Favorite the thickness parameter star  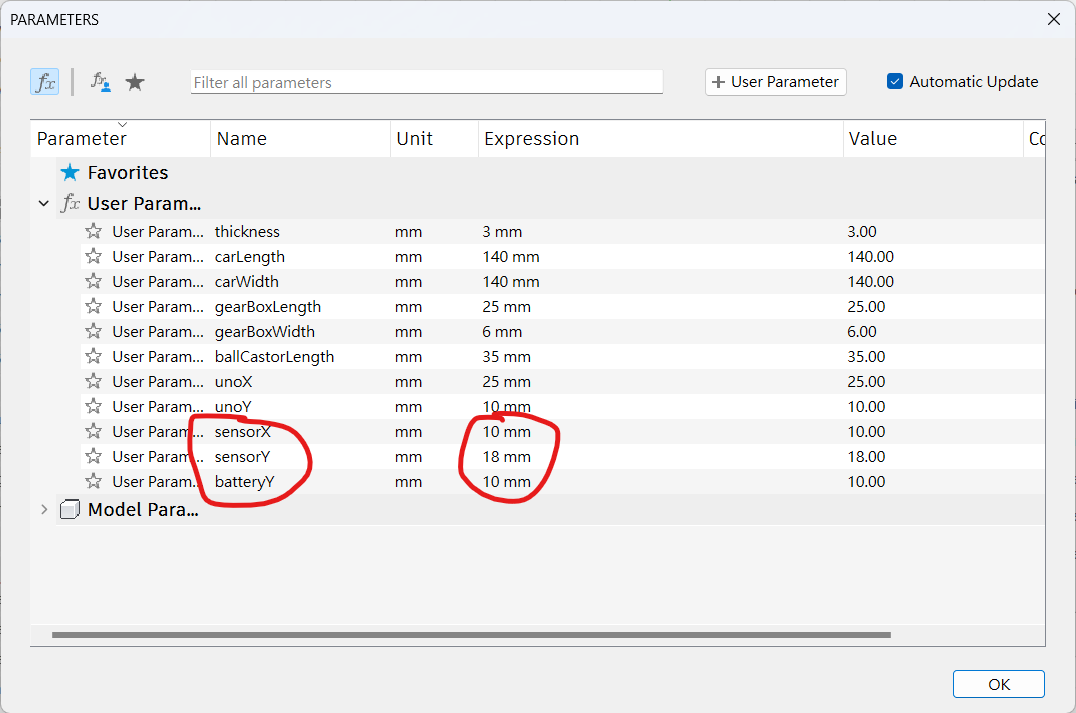pyautogui.click(x=94, y=232)
